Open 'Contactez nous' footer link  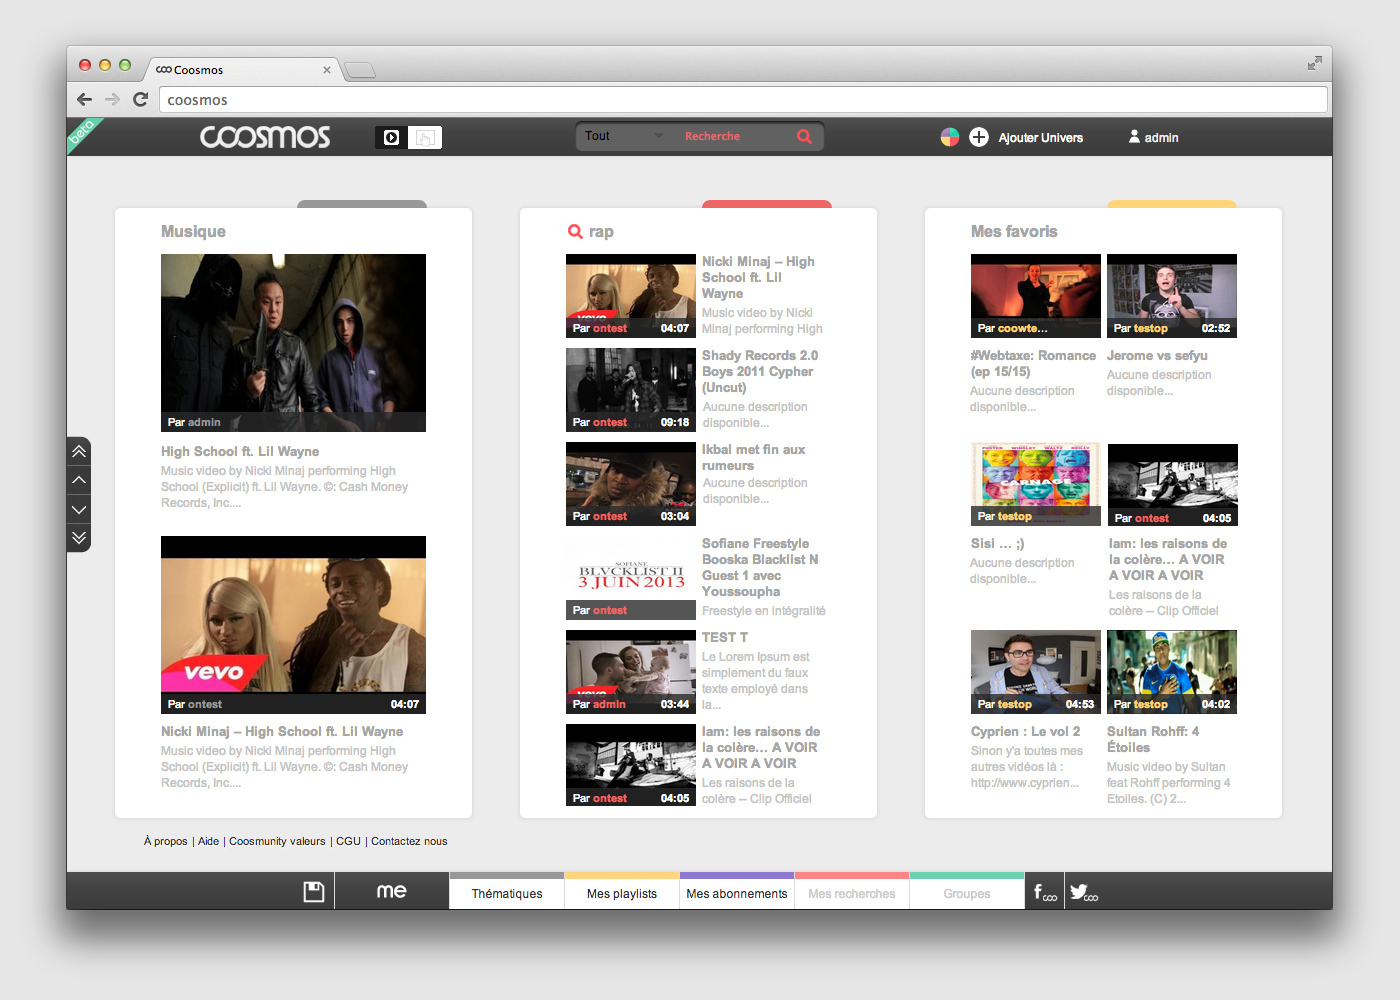[409, 841]
